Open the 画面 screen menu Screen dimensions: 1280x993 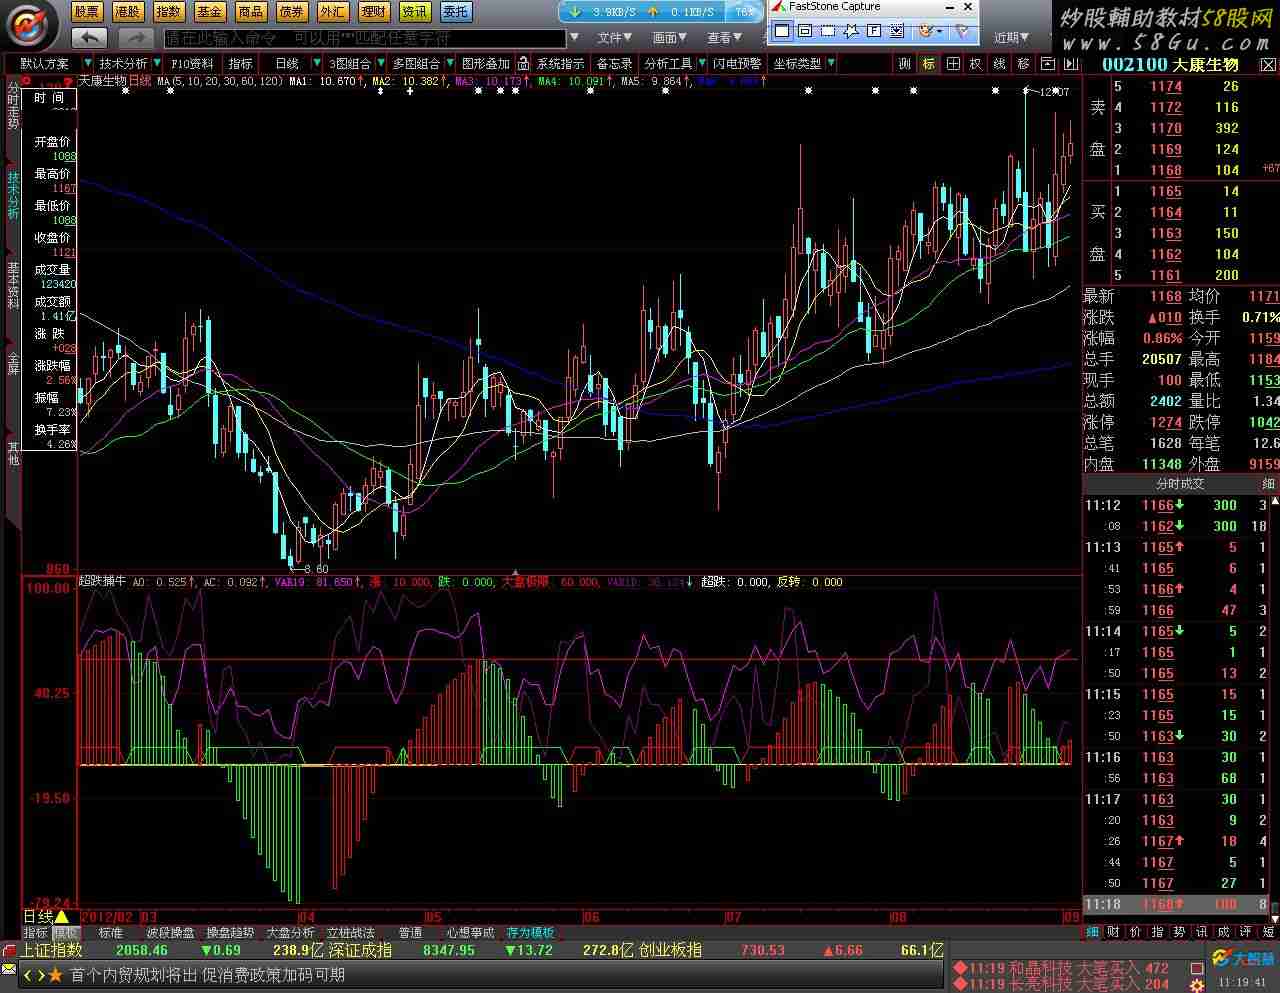(669, 38)
